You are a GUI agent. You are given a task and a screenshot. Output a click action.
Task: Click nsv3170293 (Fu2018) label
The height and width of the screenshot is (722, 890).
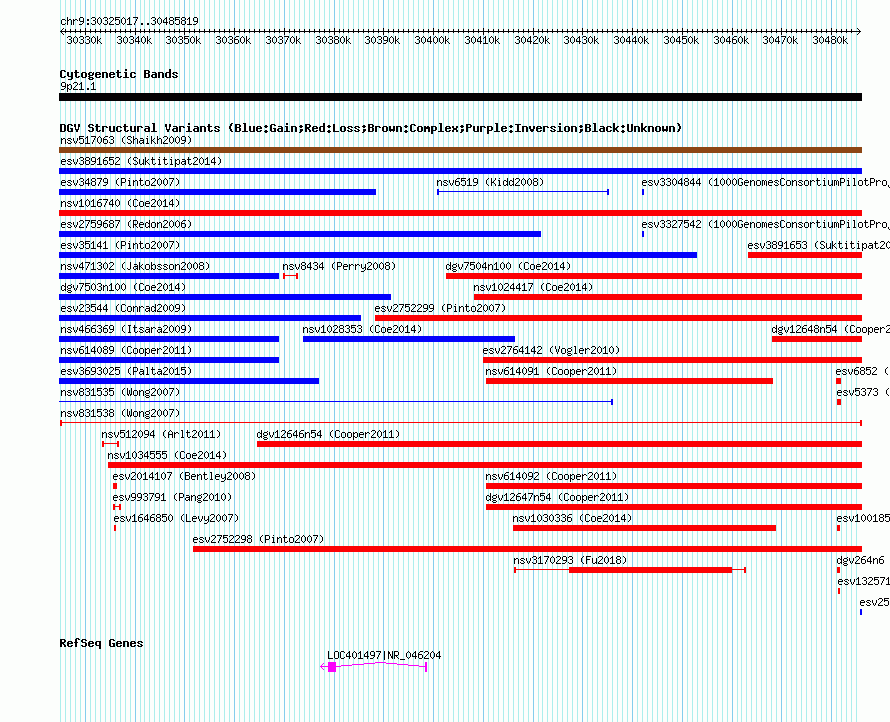pos(570,560)
